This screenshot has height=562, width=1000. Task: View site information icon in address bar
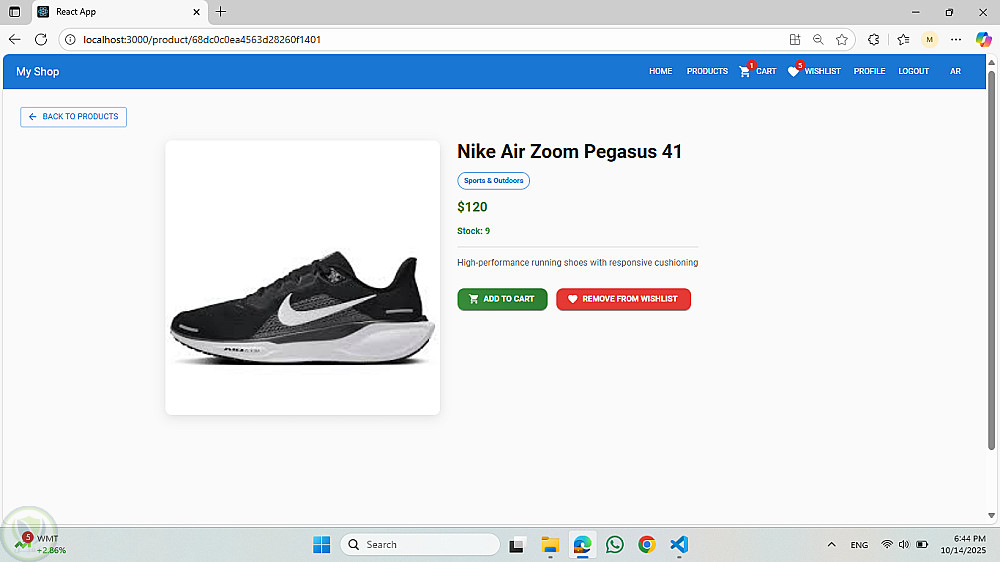coord(70,40)
